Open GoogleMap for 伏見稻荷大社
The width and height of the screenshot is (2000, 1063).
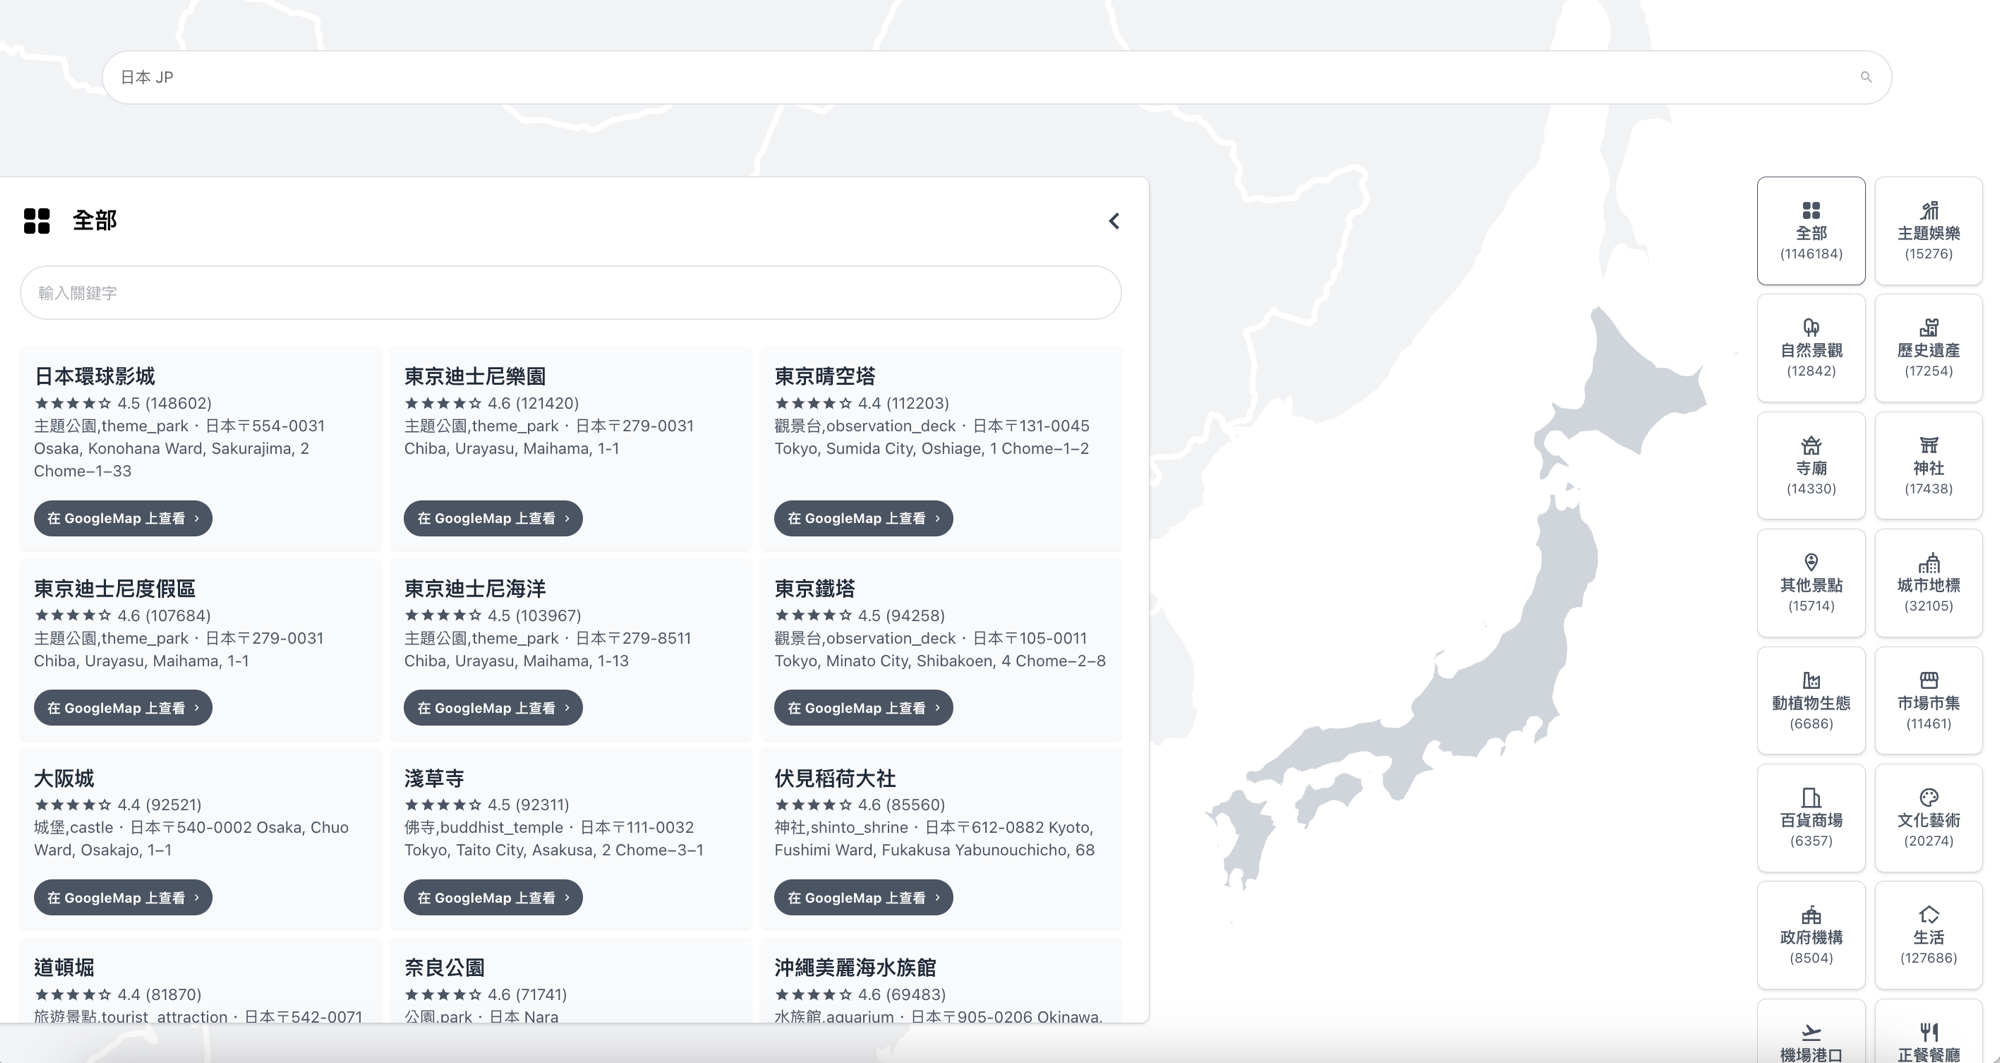(863, 898)
